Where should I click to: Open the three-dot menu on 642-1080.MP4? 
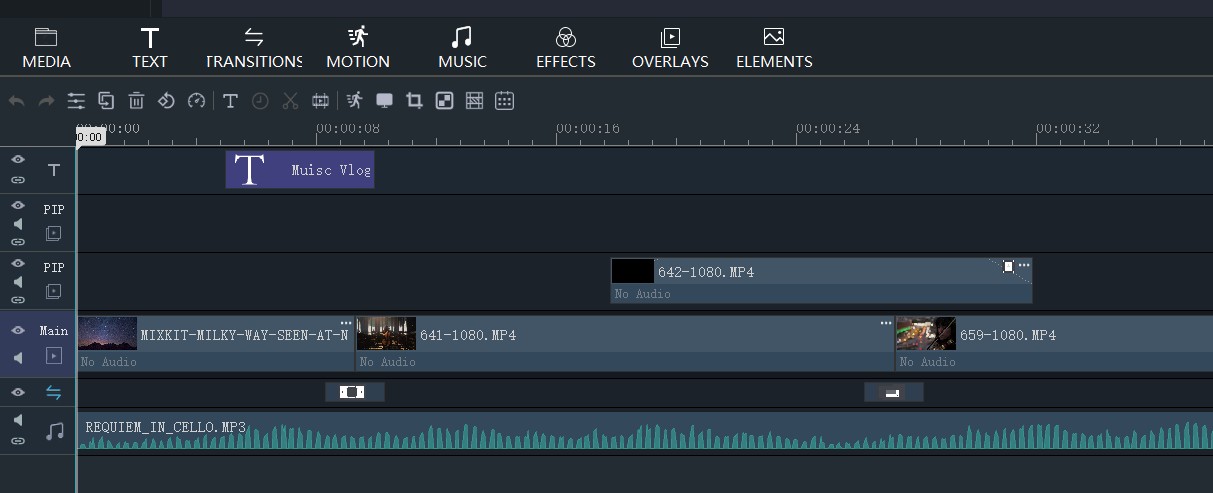pos(1024,266)
